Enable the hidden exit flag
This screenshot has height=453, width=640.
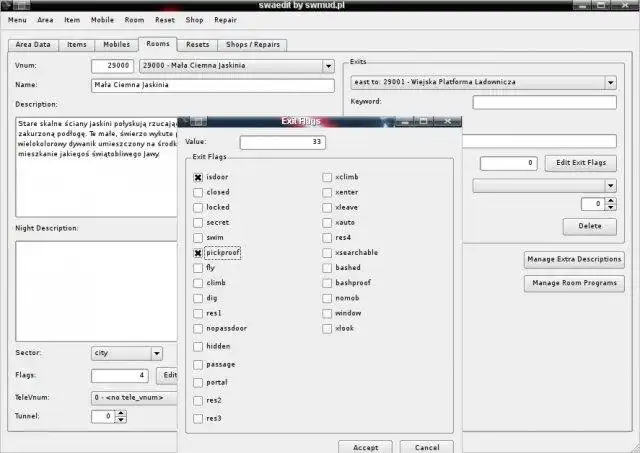(198, 346)
